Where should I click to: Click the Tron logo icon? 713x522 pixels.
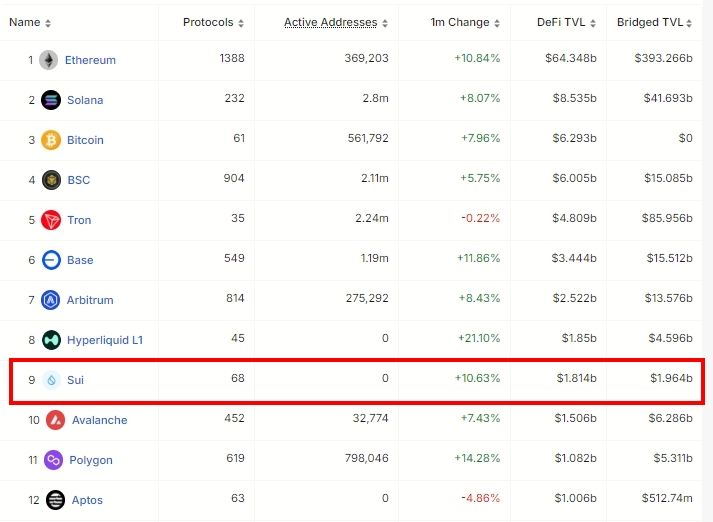click(51, 220)
